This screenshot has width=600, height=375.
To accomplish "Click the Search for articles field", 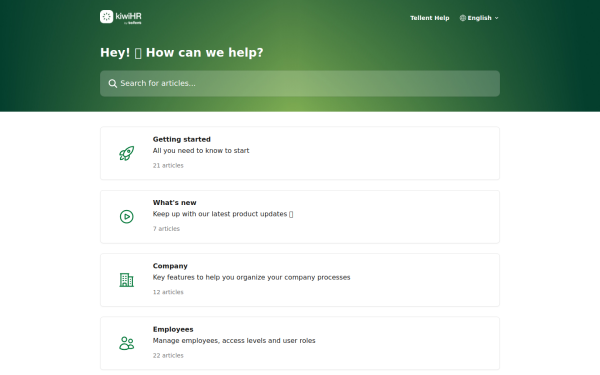I will 300,83.
